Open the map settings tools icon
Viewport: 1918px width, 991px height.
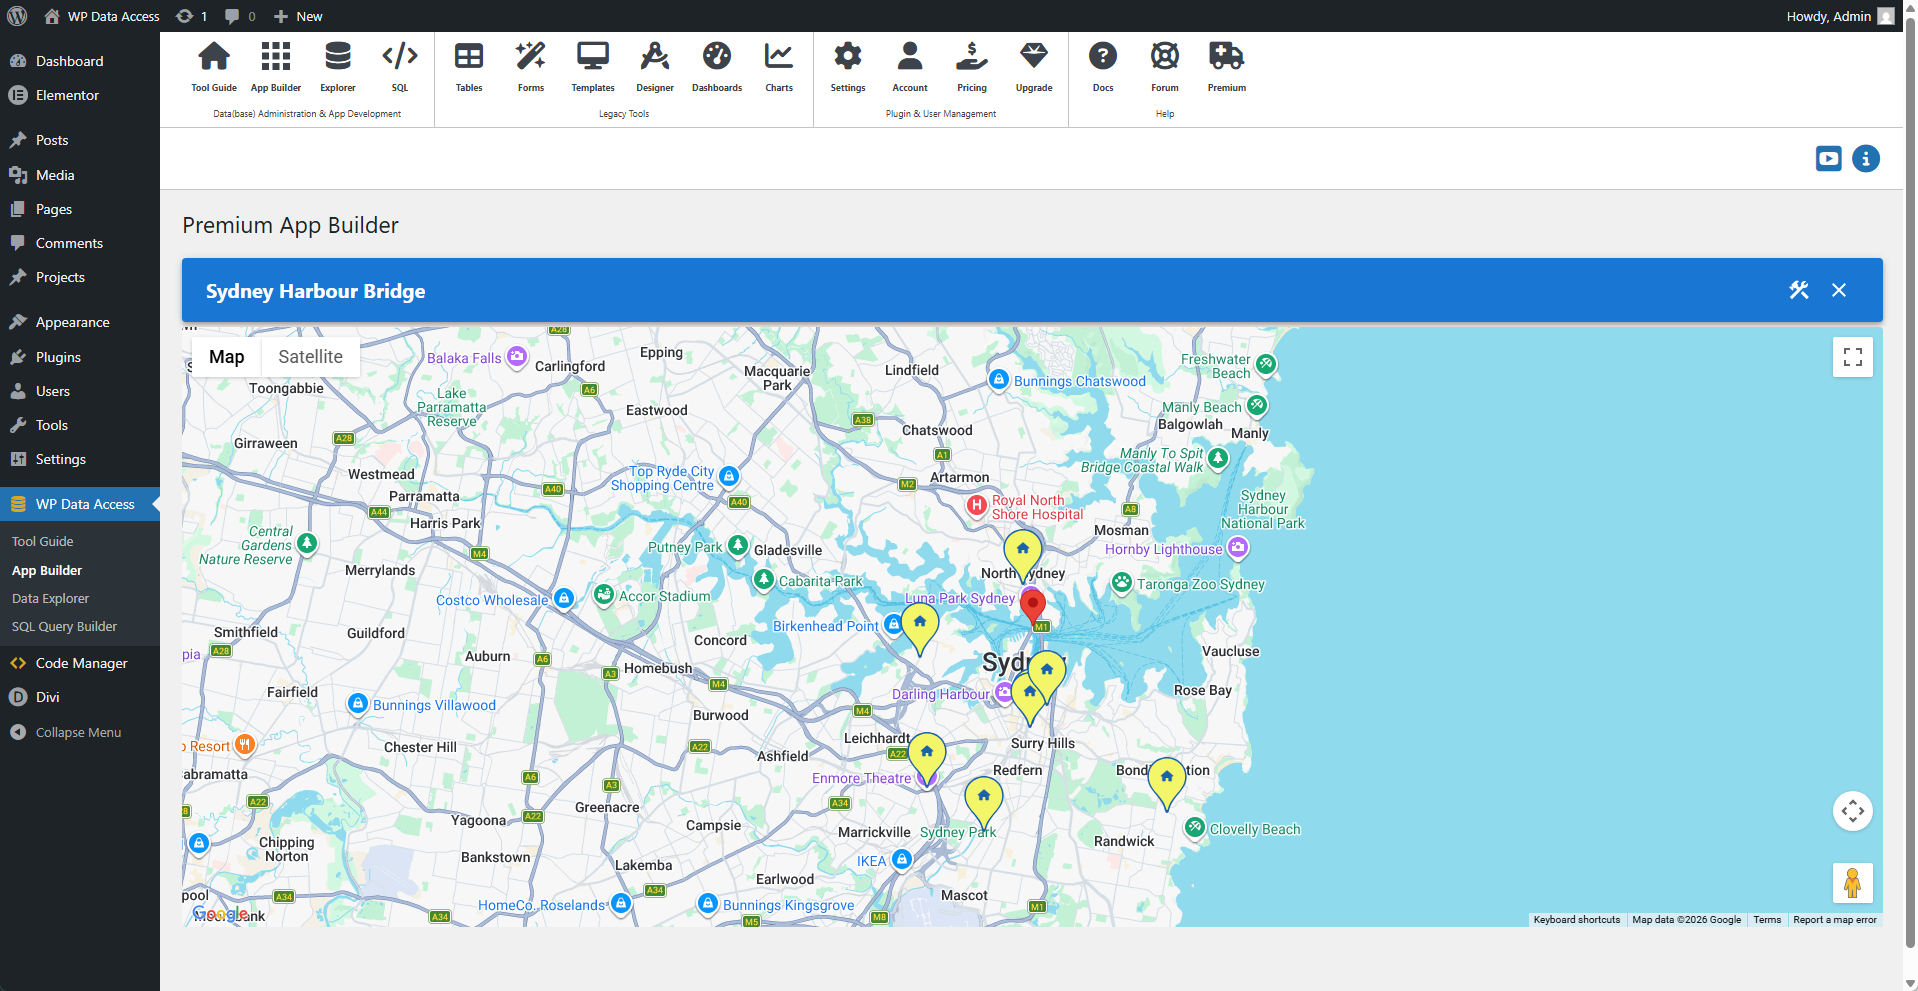coord(1798,290)
